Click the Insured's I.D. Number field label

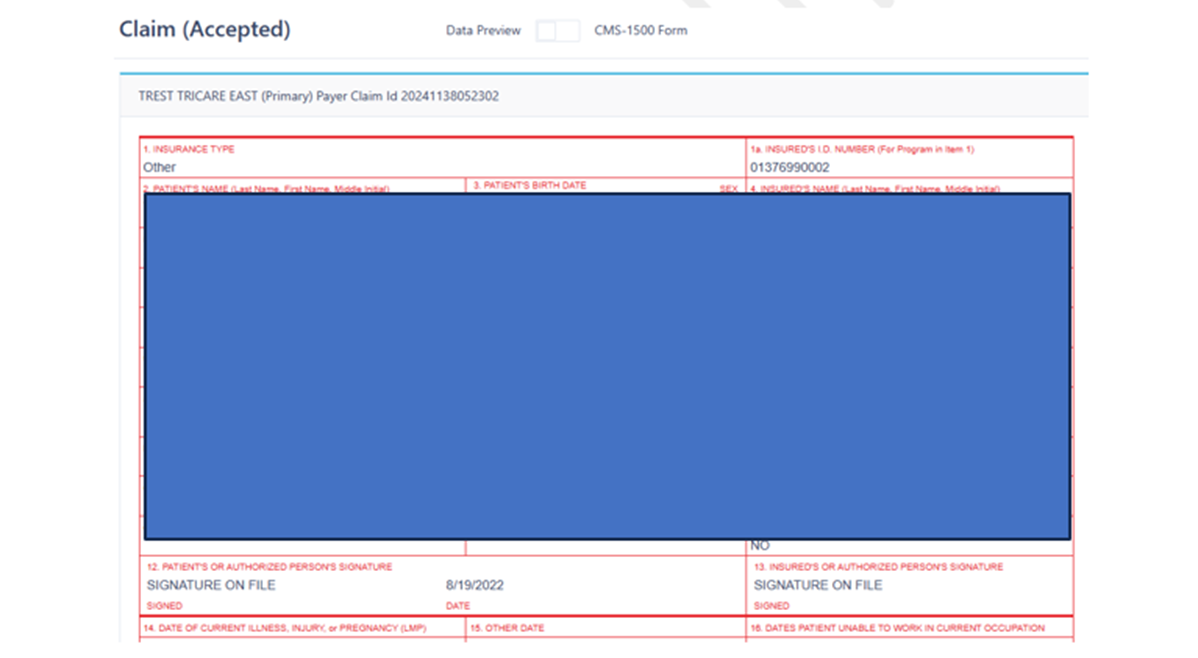tap(862, 149)
